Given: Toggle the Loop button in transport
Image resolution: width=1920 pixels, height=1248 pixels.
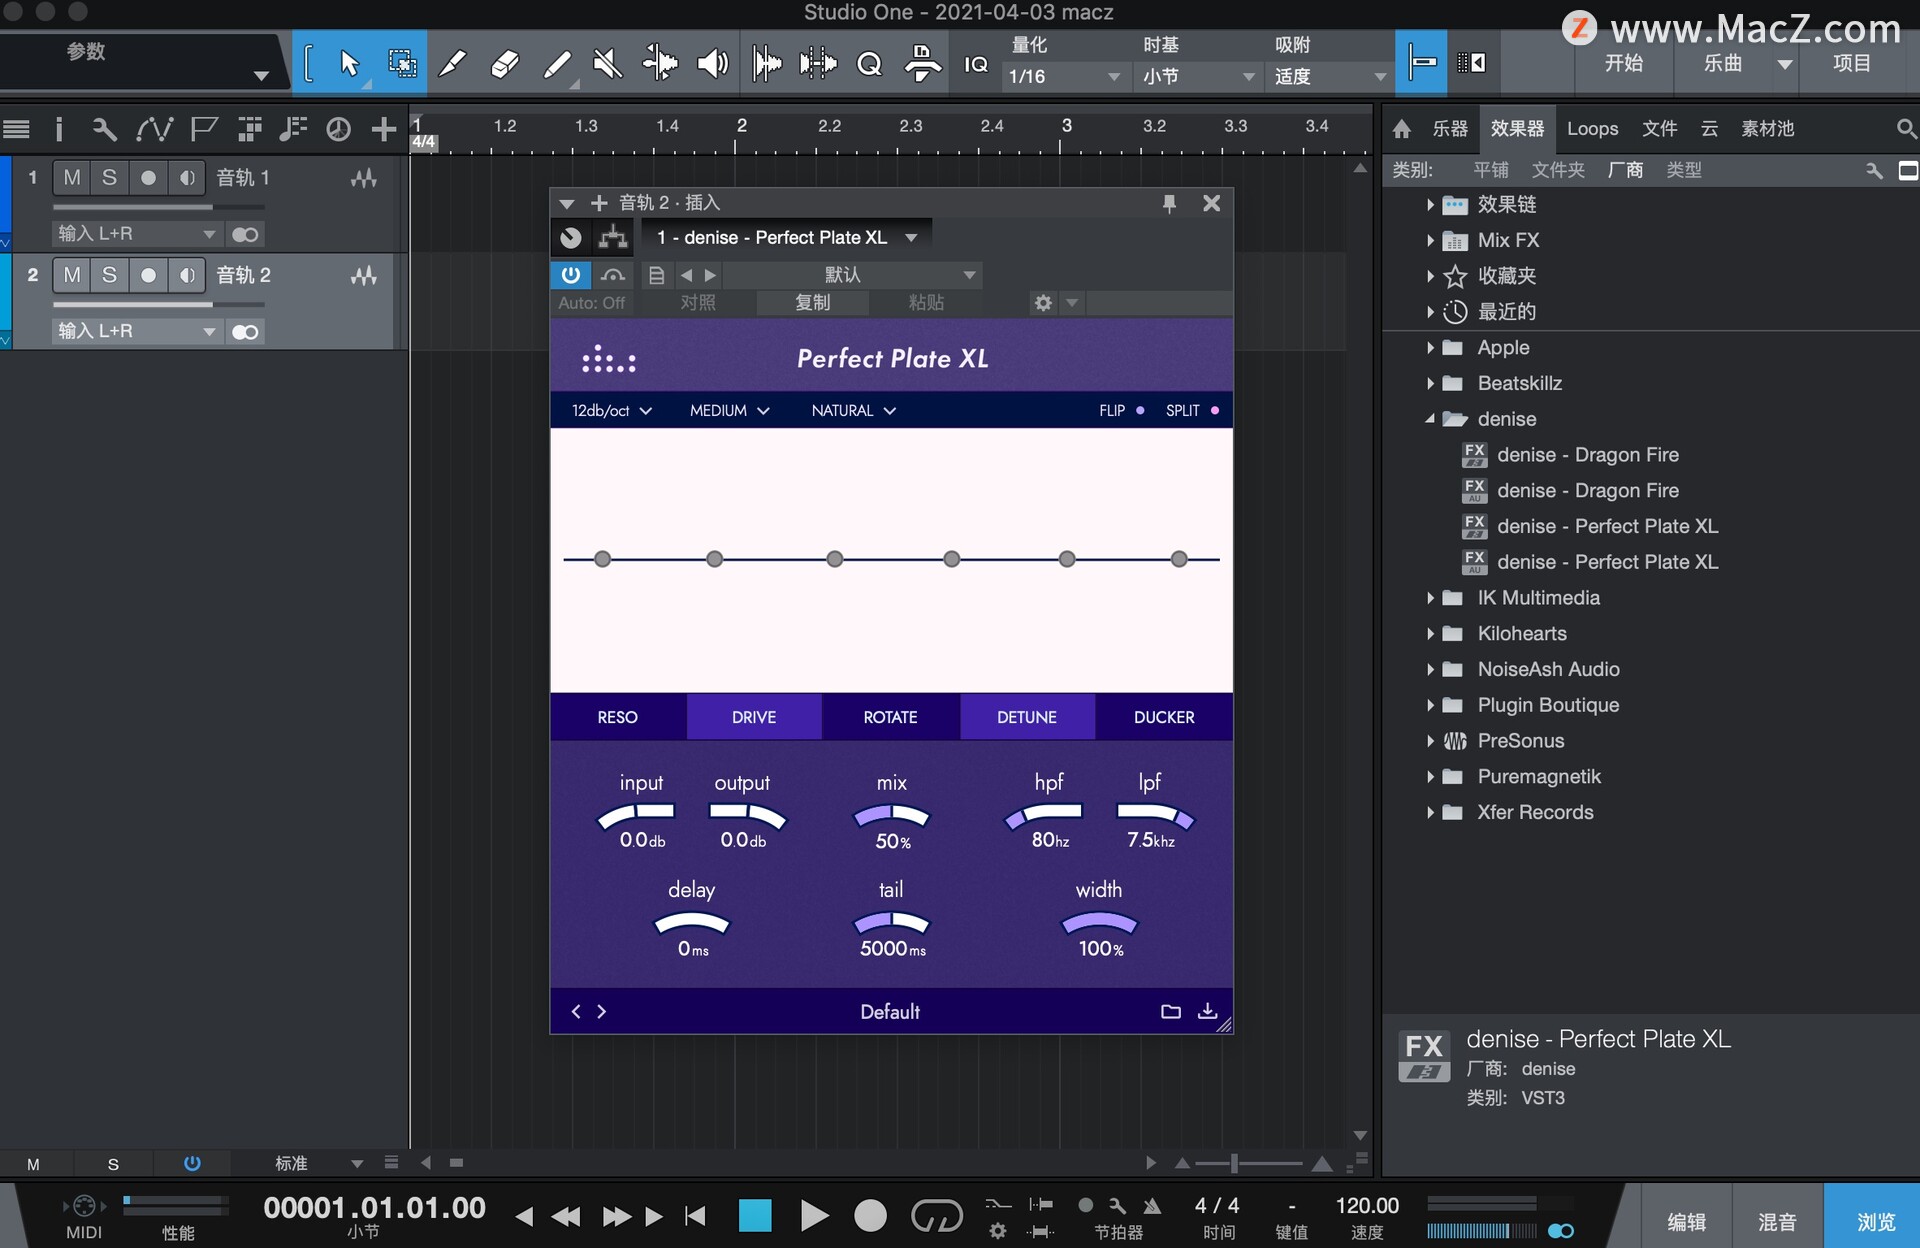Looking at the screenshot, I should (936, 1215).
